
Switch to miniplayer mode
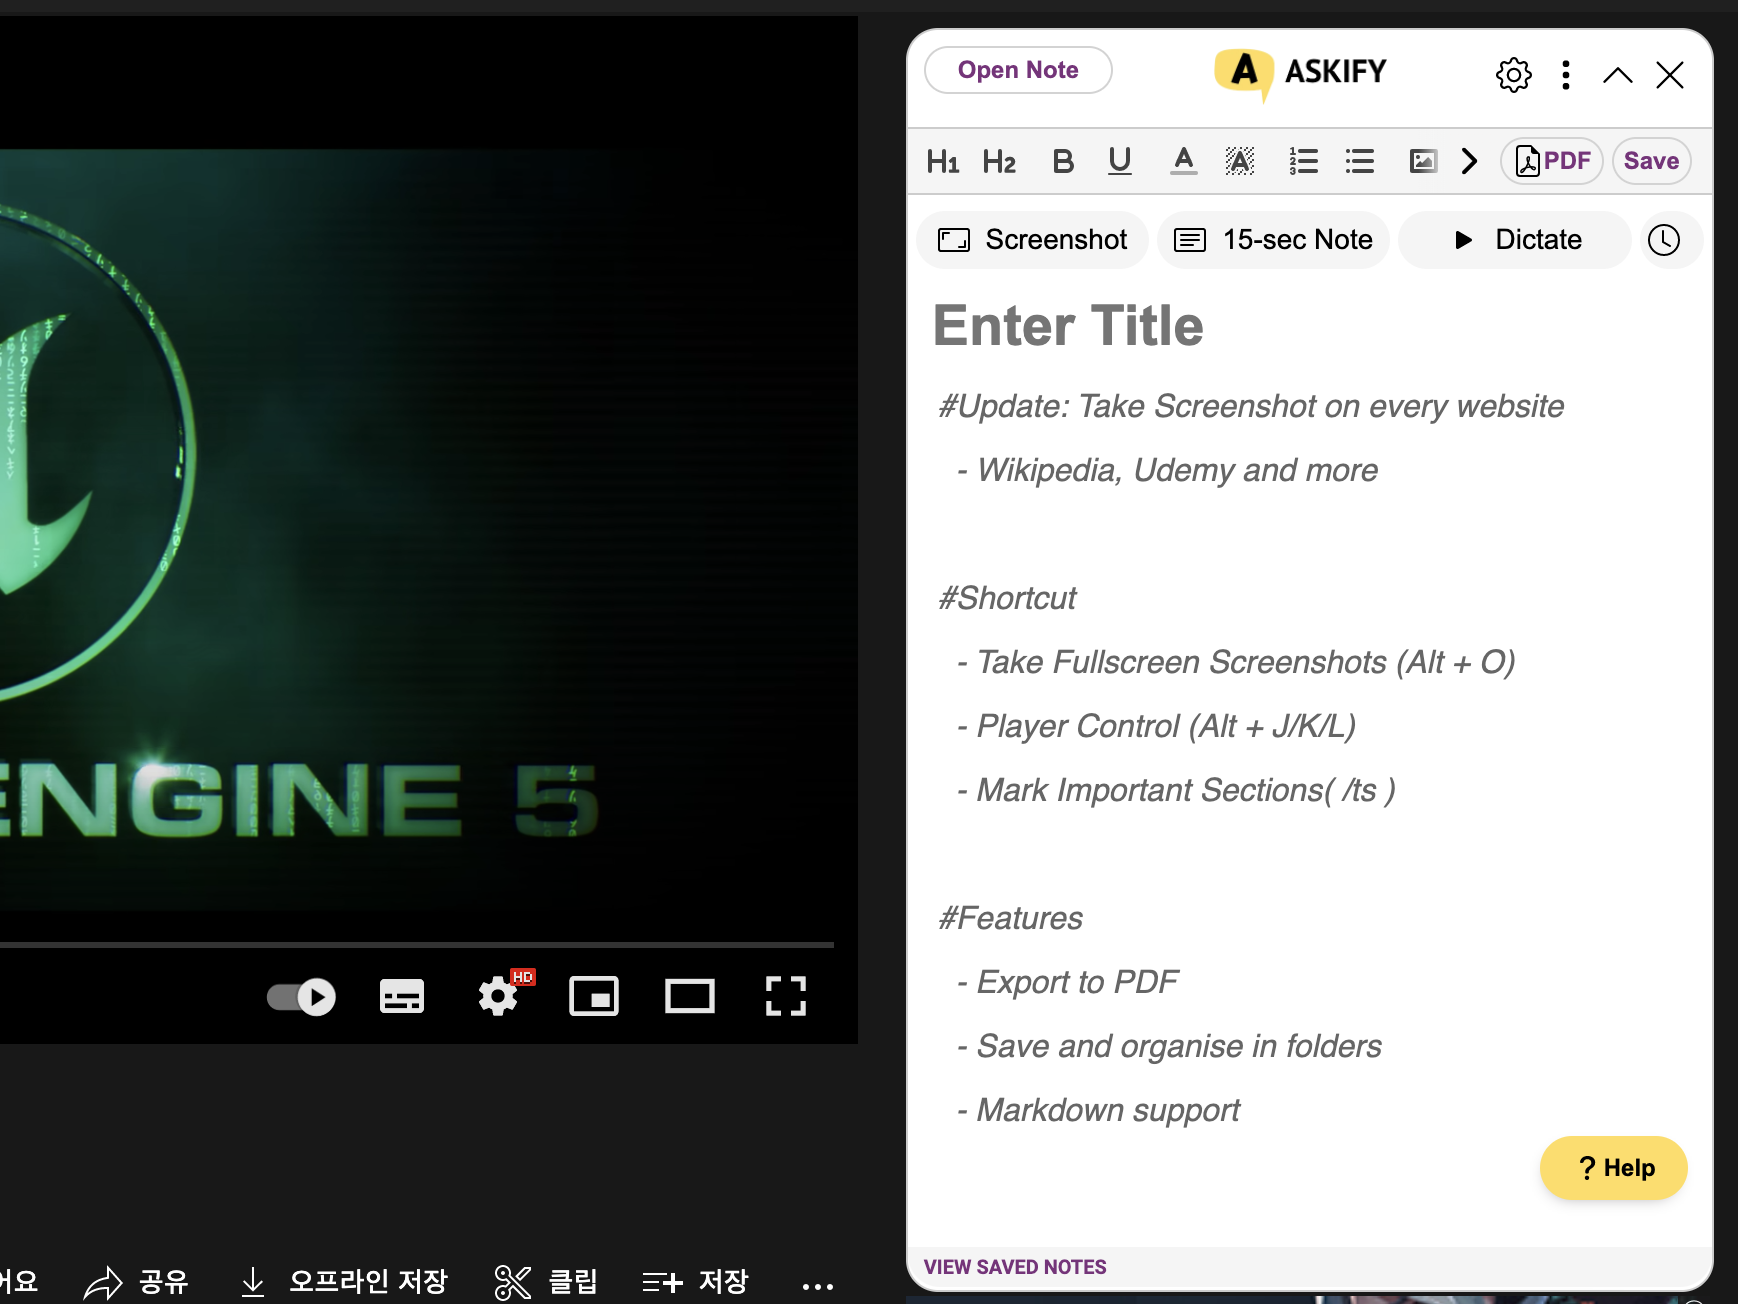coord(594,997)
